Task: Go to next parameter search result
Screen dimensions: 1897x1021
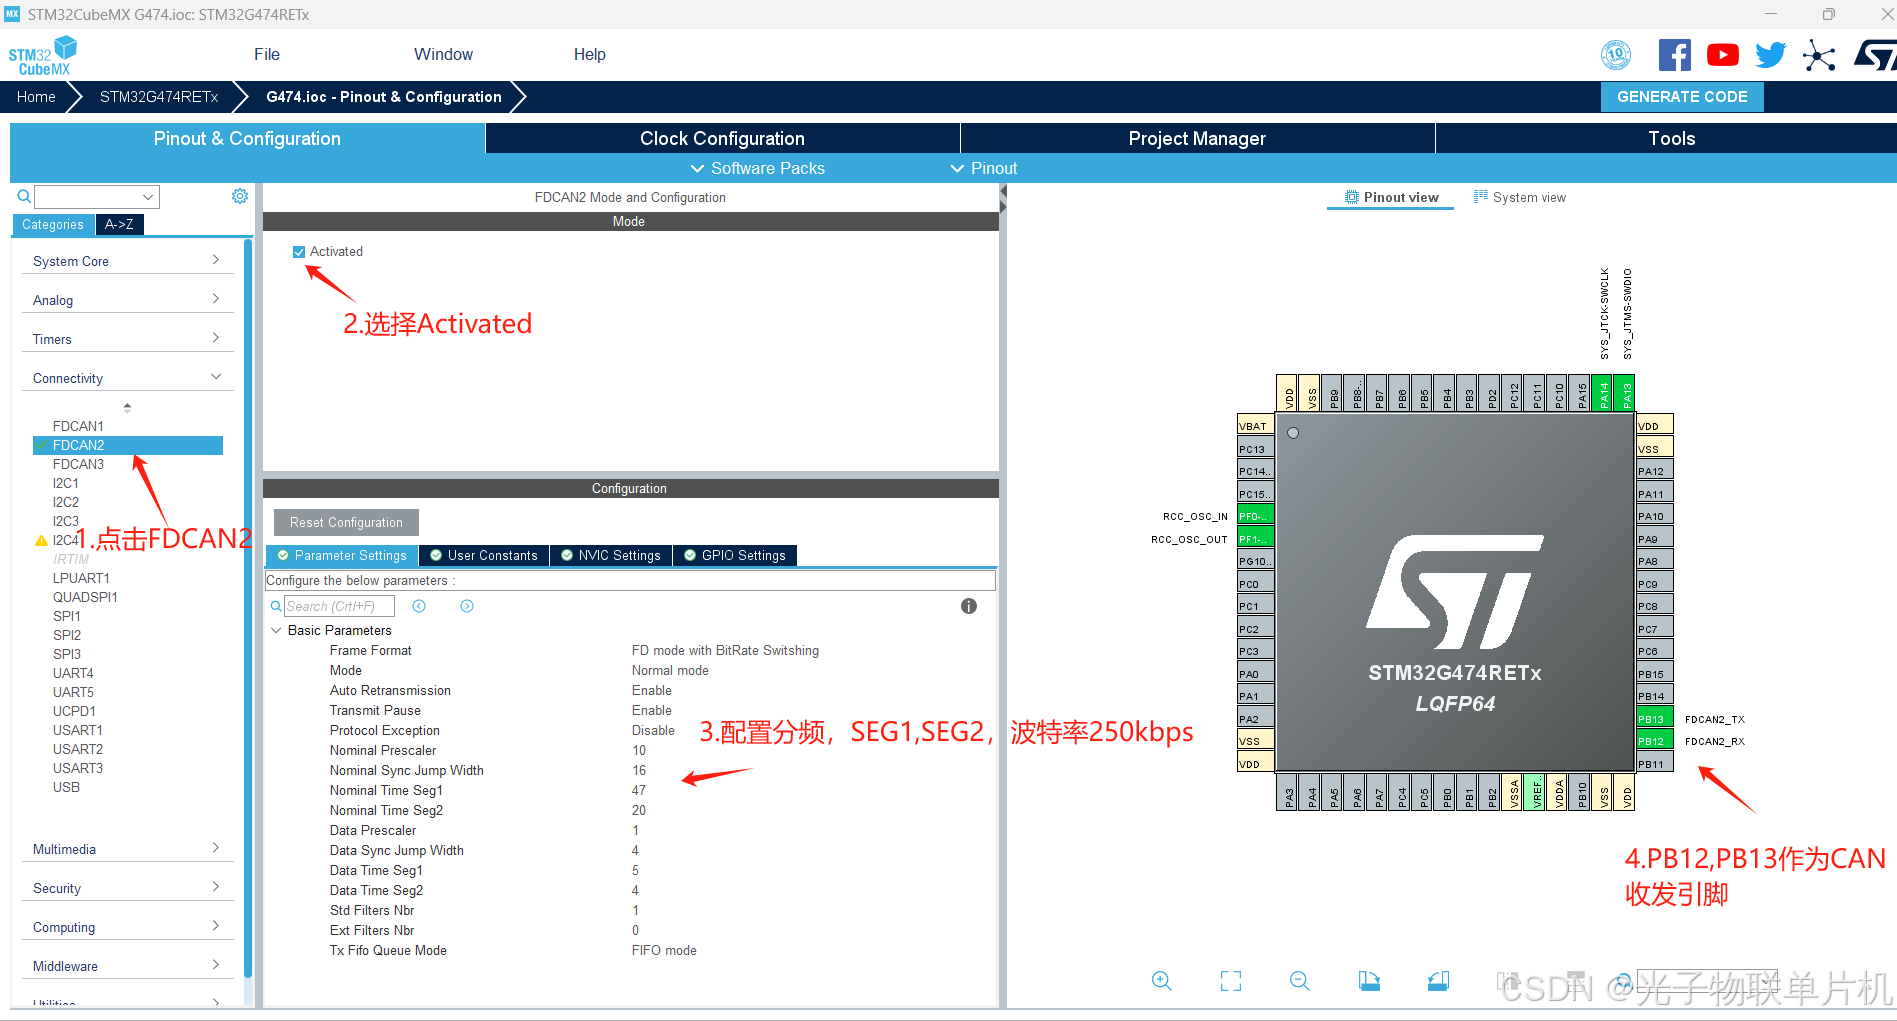Action: tap(467, 606)
